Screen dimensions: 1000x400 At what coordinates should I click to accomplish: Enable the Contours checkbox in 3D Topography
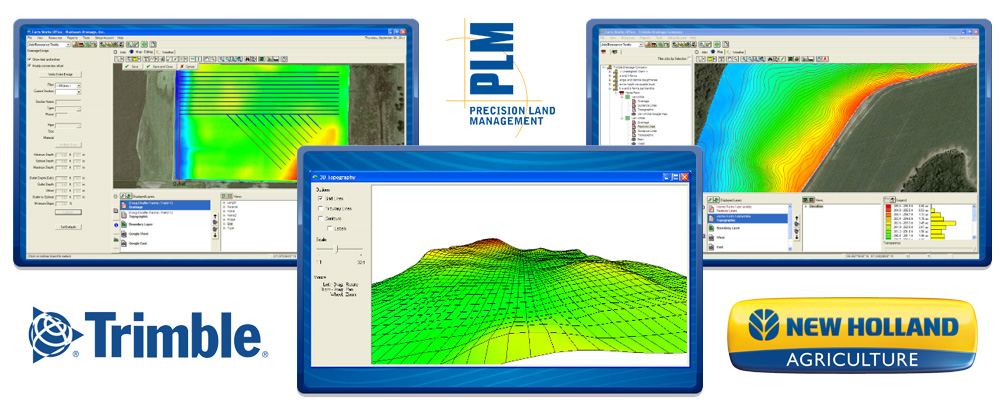click(x=320, y=219)
